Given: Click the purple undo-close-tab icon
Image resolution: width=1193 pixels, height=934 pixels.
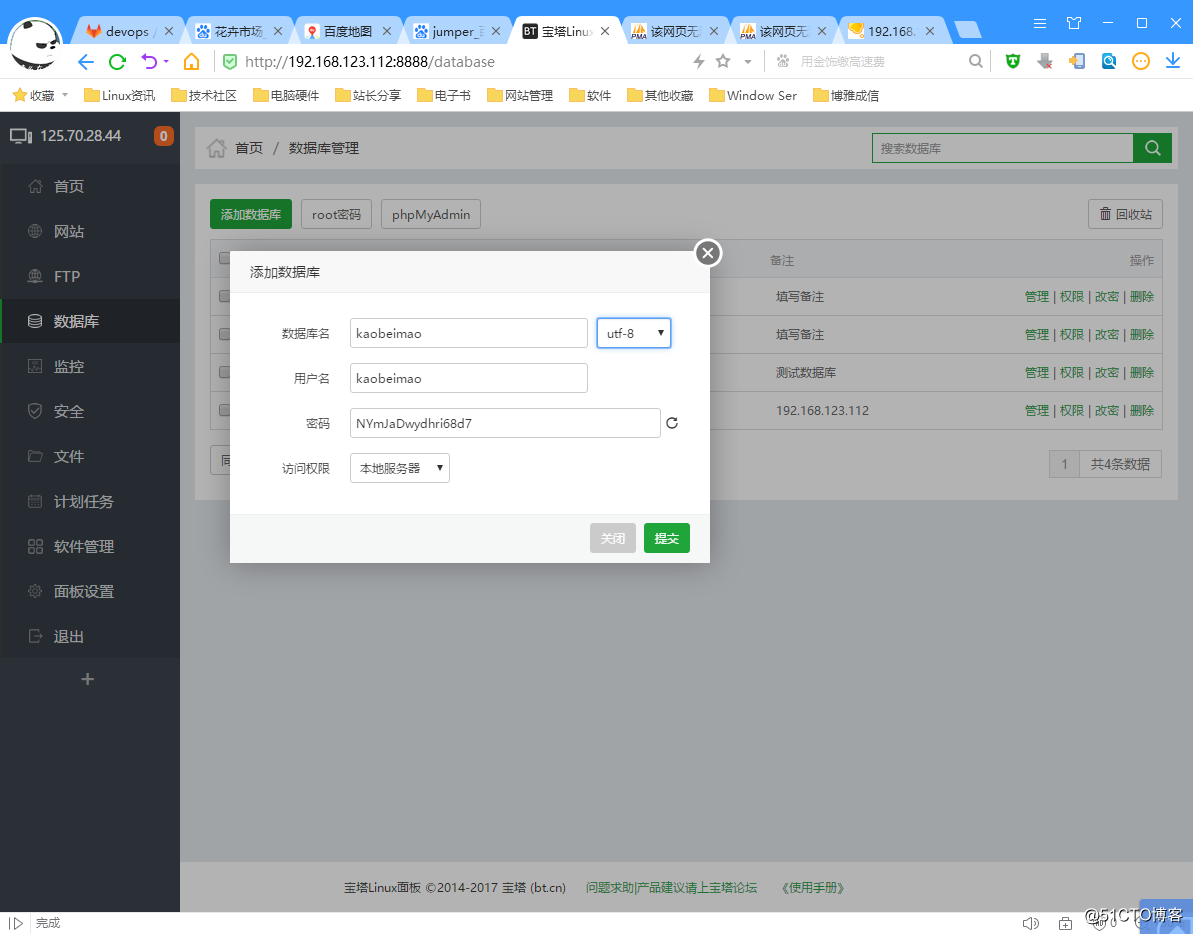Looking at the screenshot, I should point(149,62).
